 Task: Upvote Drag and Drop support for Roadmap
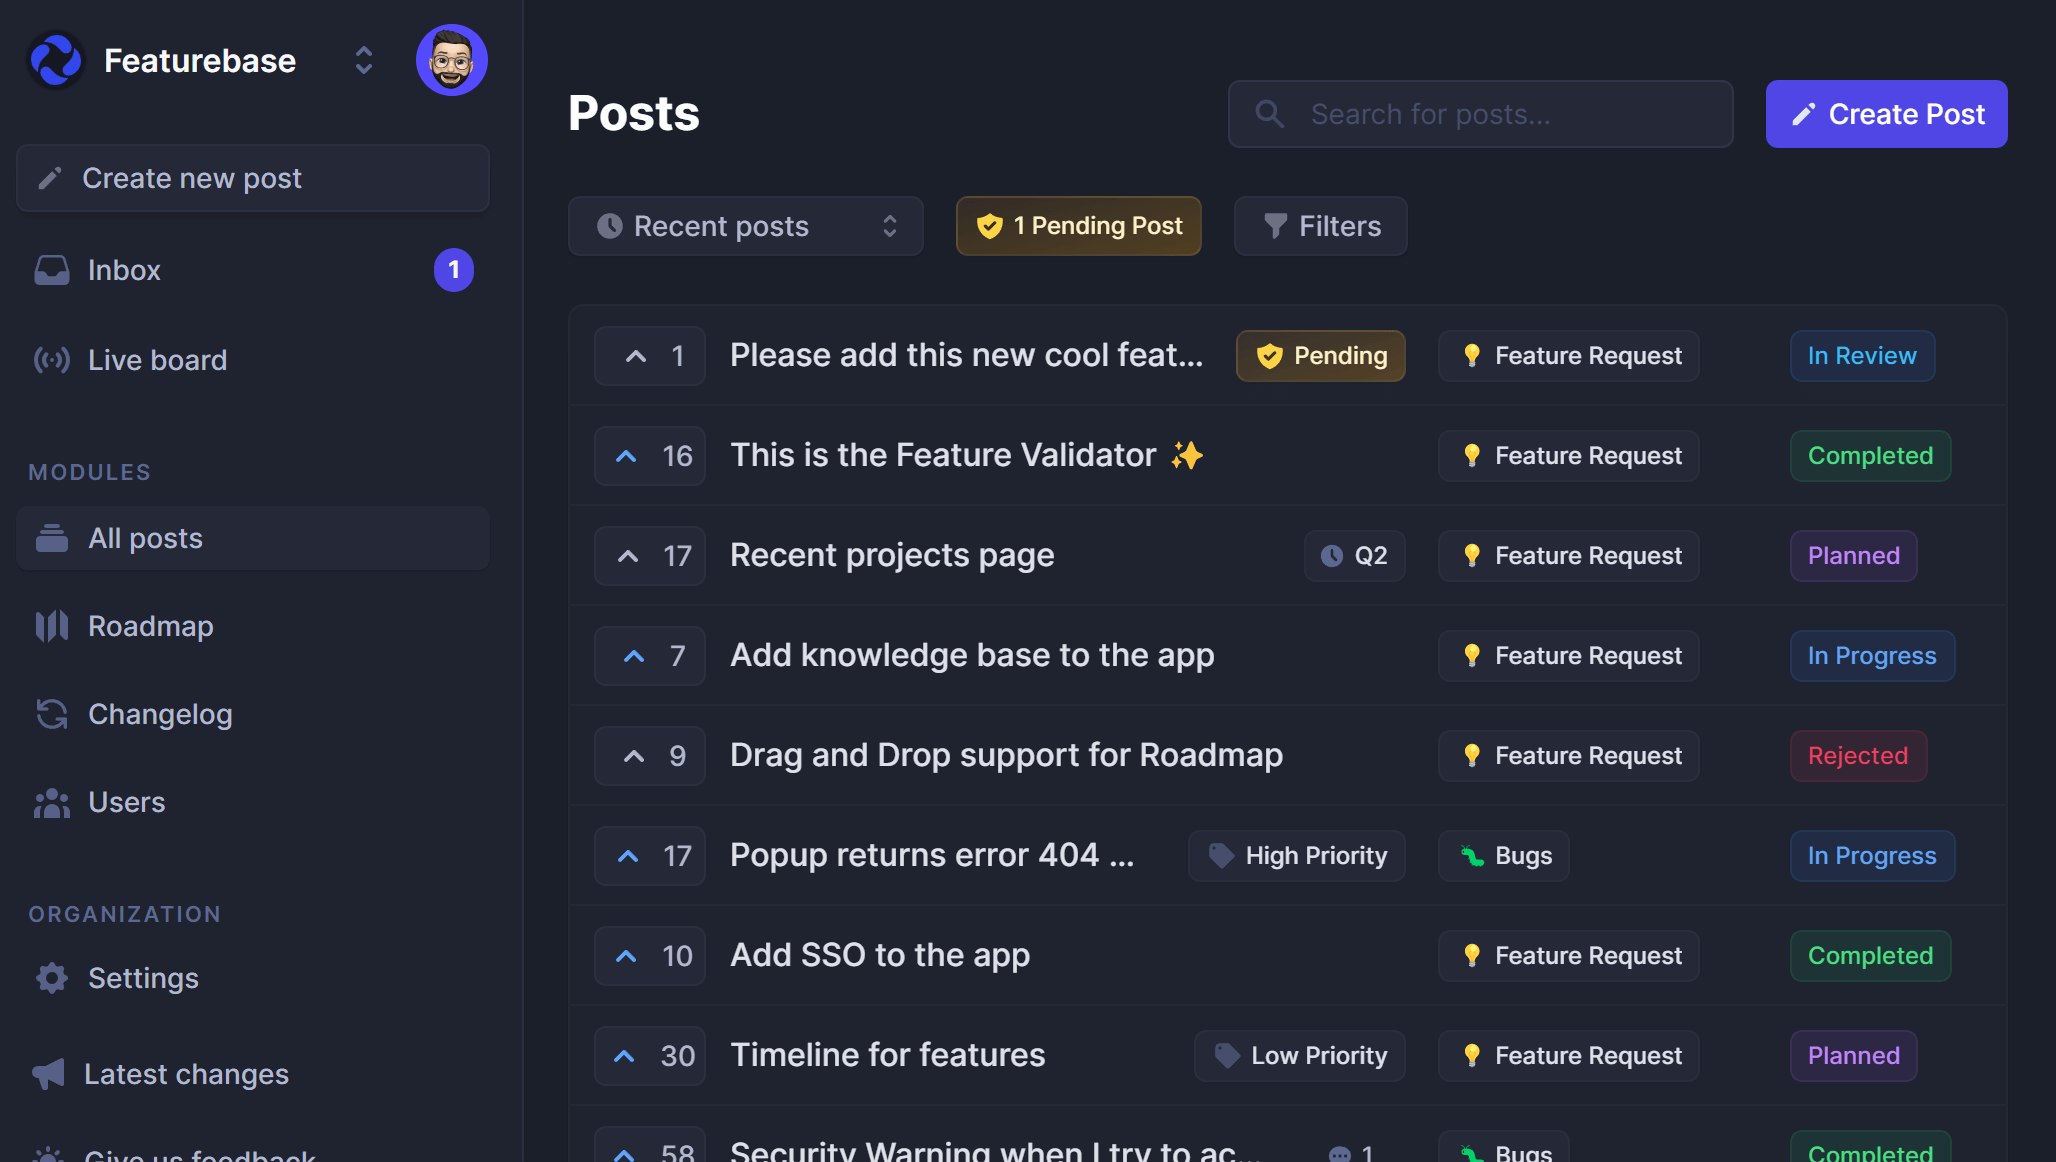click(650, 756)
